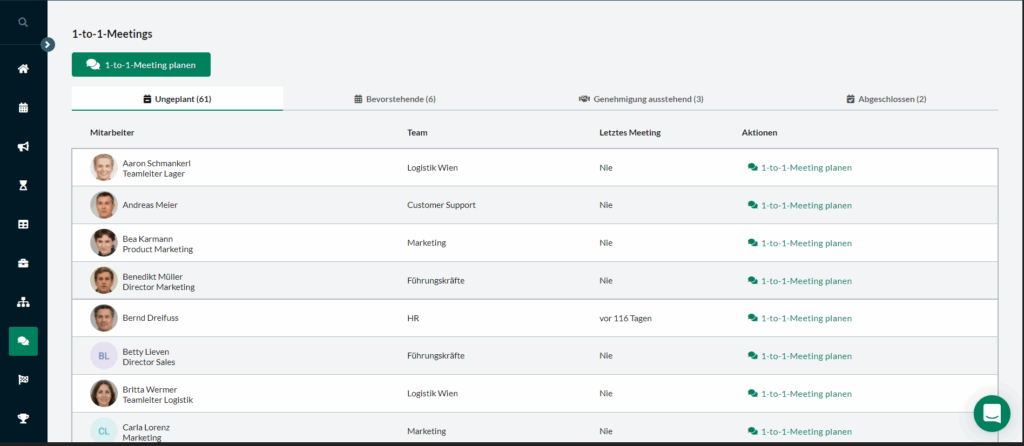Open the Abgeschlossen (2) tab

(x=886, y=99)
